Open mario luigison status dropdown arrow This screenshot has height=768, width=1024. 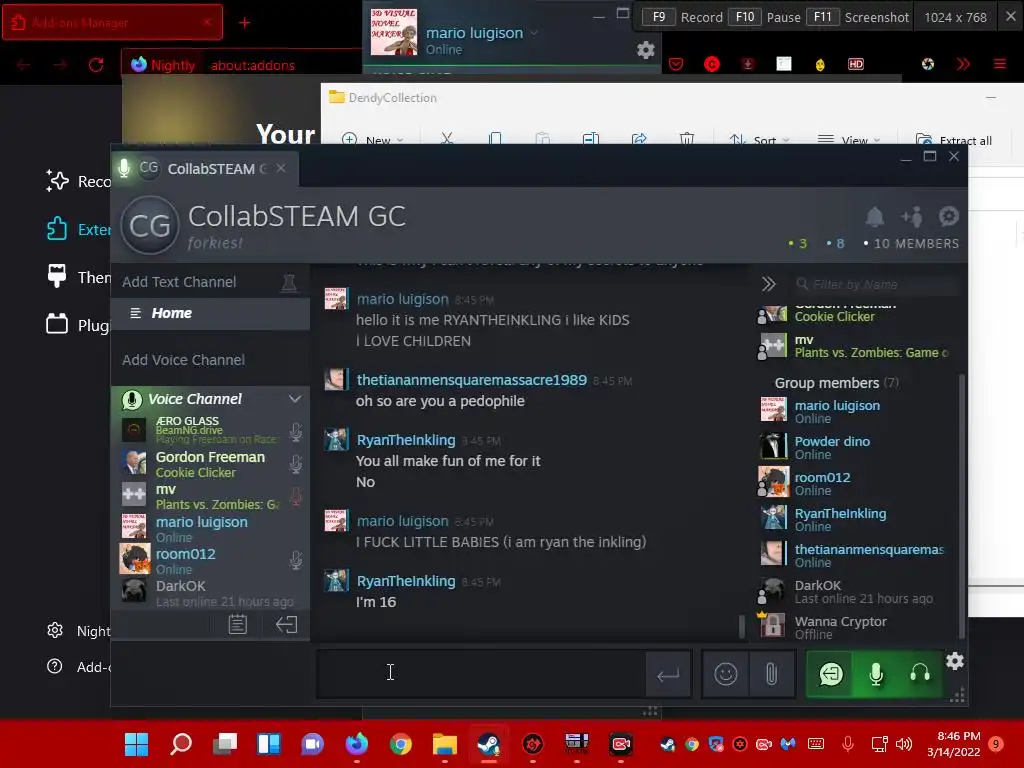pos(534,32)
